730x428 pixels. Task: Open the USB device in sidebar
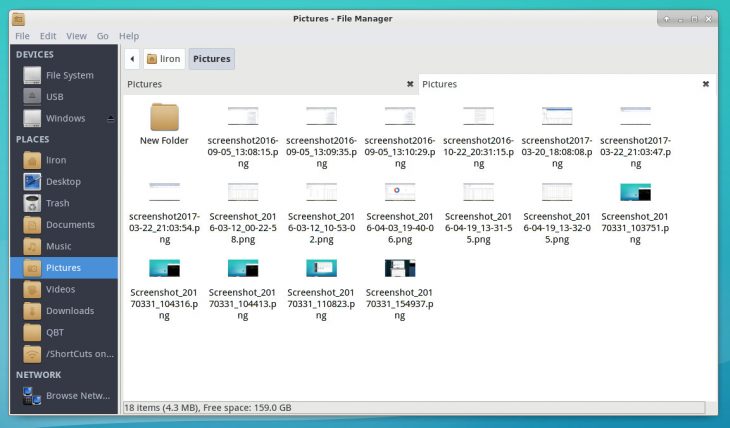coord(64,97)
